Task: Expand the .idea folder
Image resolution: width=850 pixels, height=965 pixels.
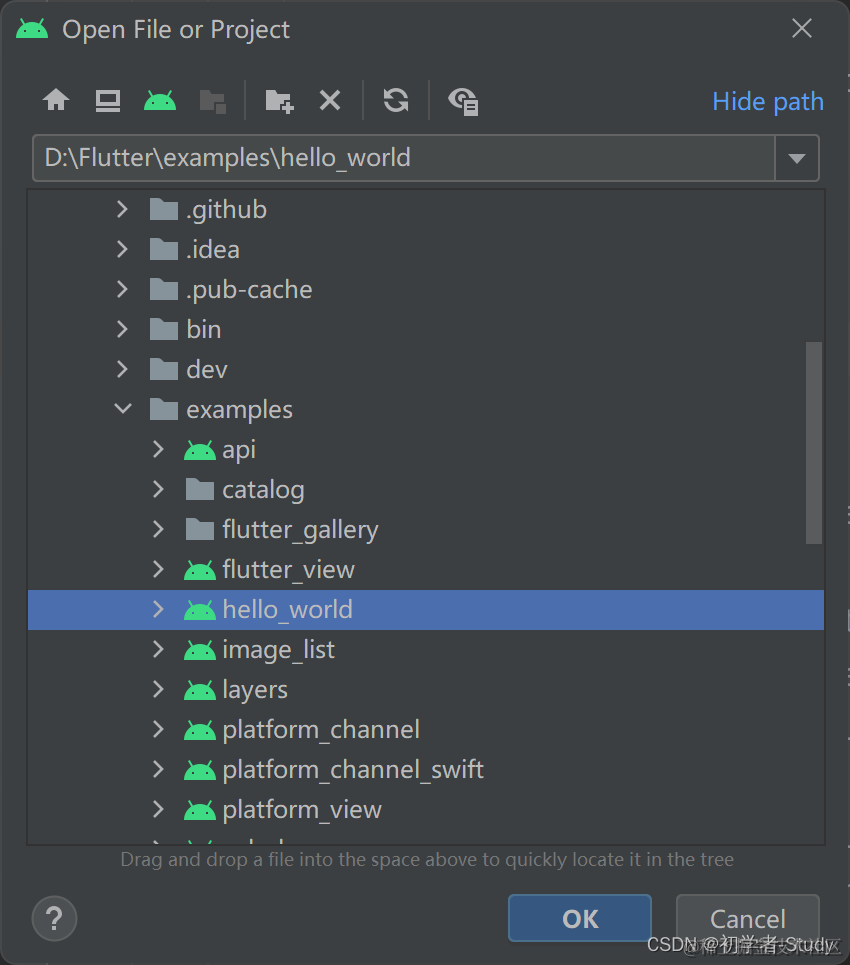Action: coord(122,250)
